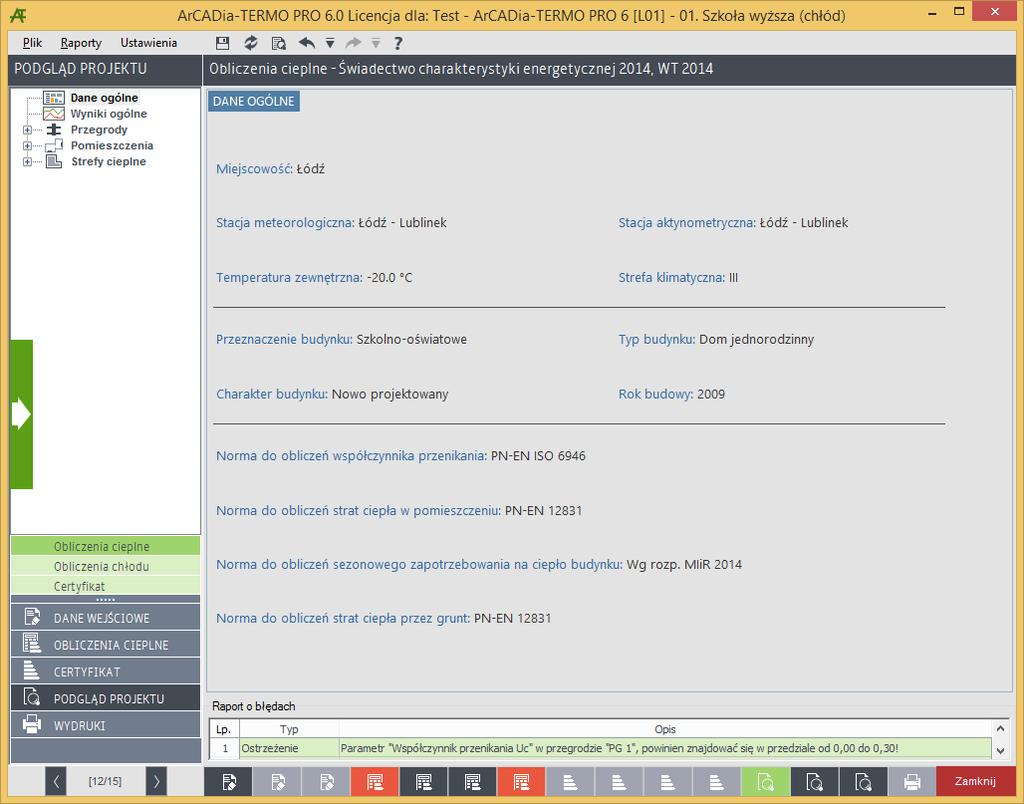This screenshot has height=804, width=1024.
Task: Open the DANE WEJŚCIOWE section
Action: (x=105, y=617)
